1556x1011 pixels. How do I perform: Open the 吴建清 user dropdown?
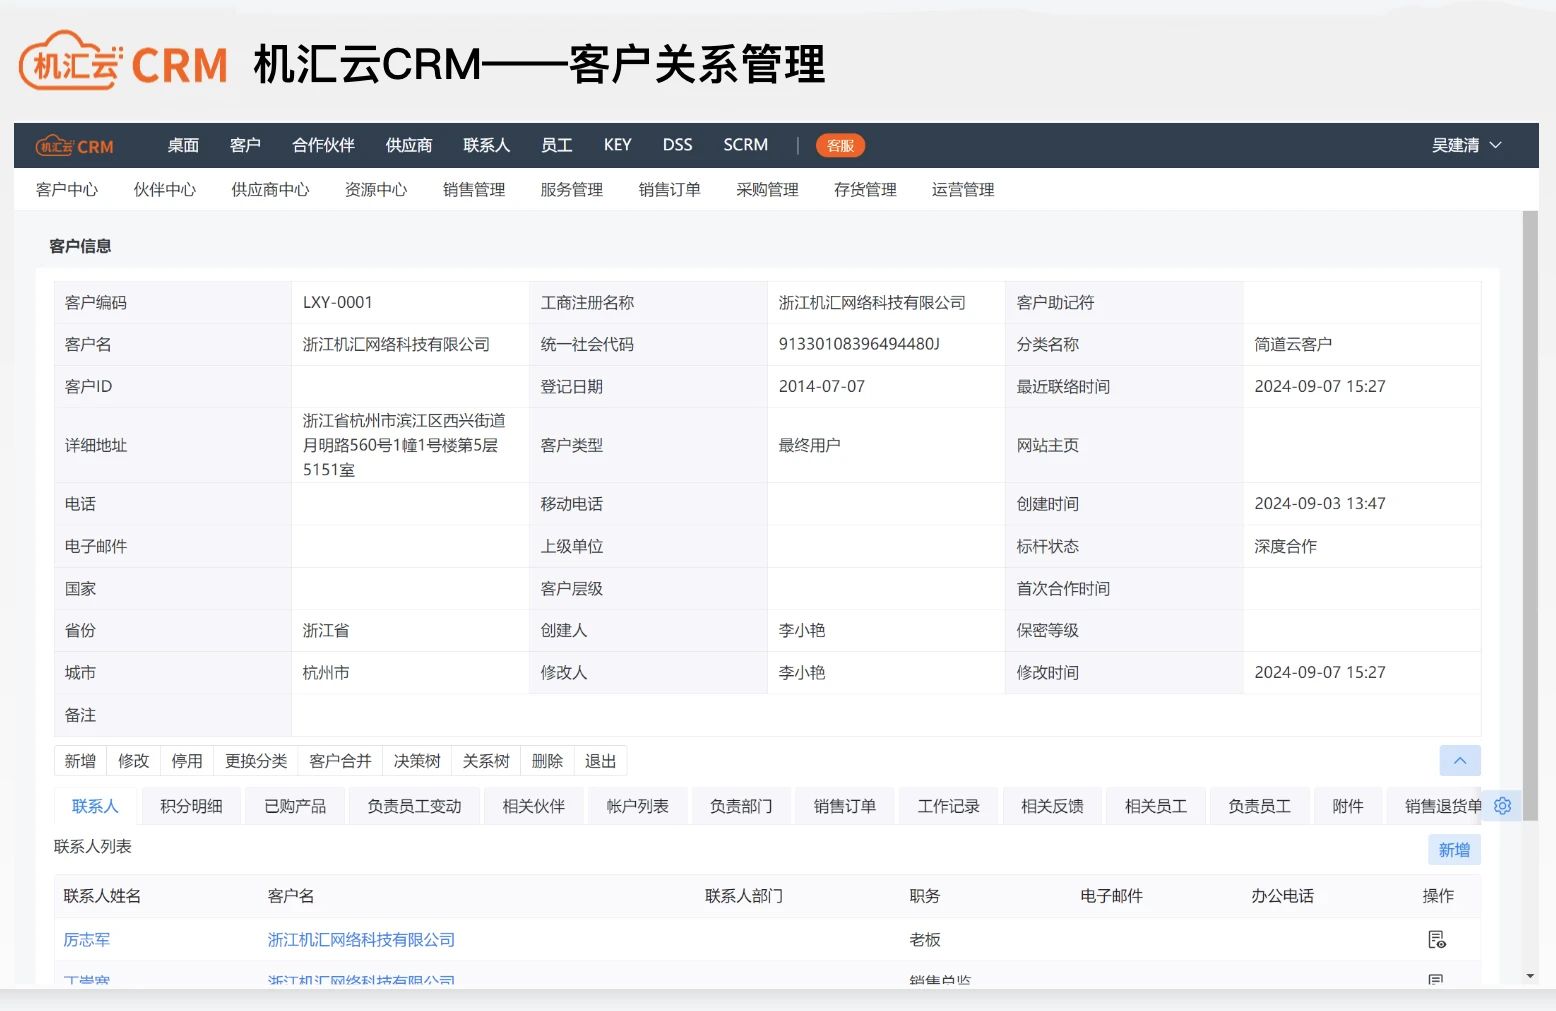(1466, 146)
